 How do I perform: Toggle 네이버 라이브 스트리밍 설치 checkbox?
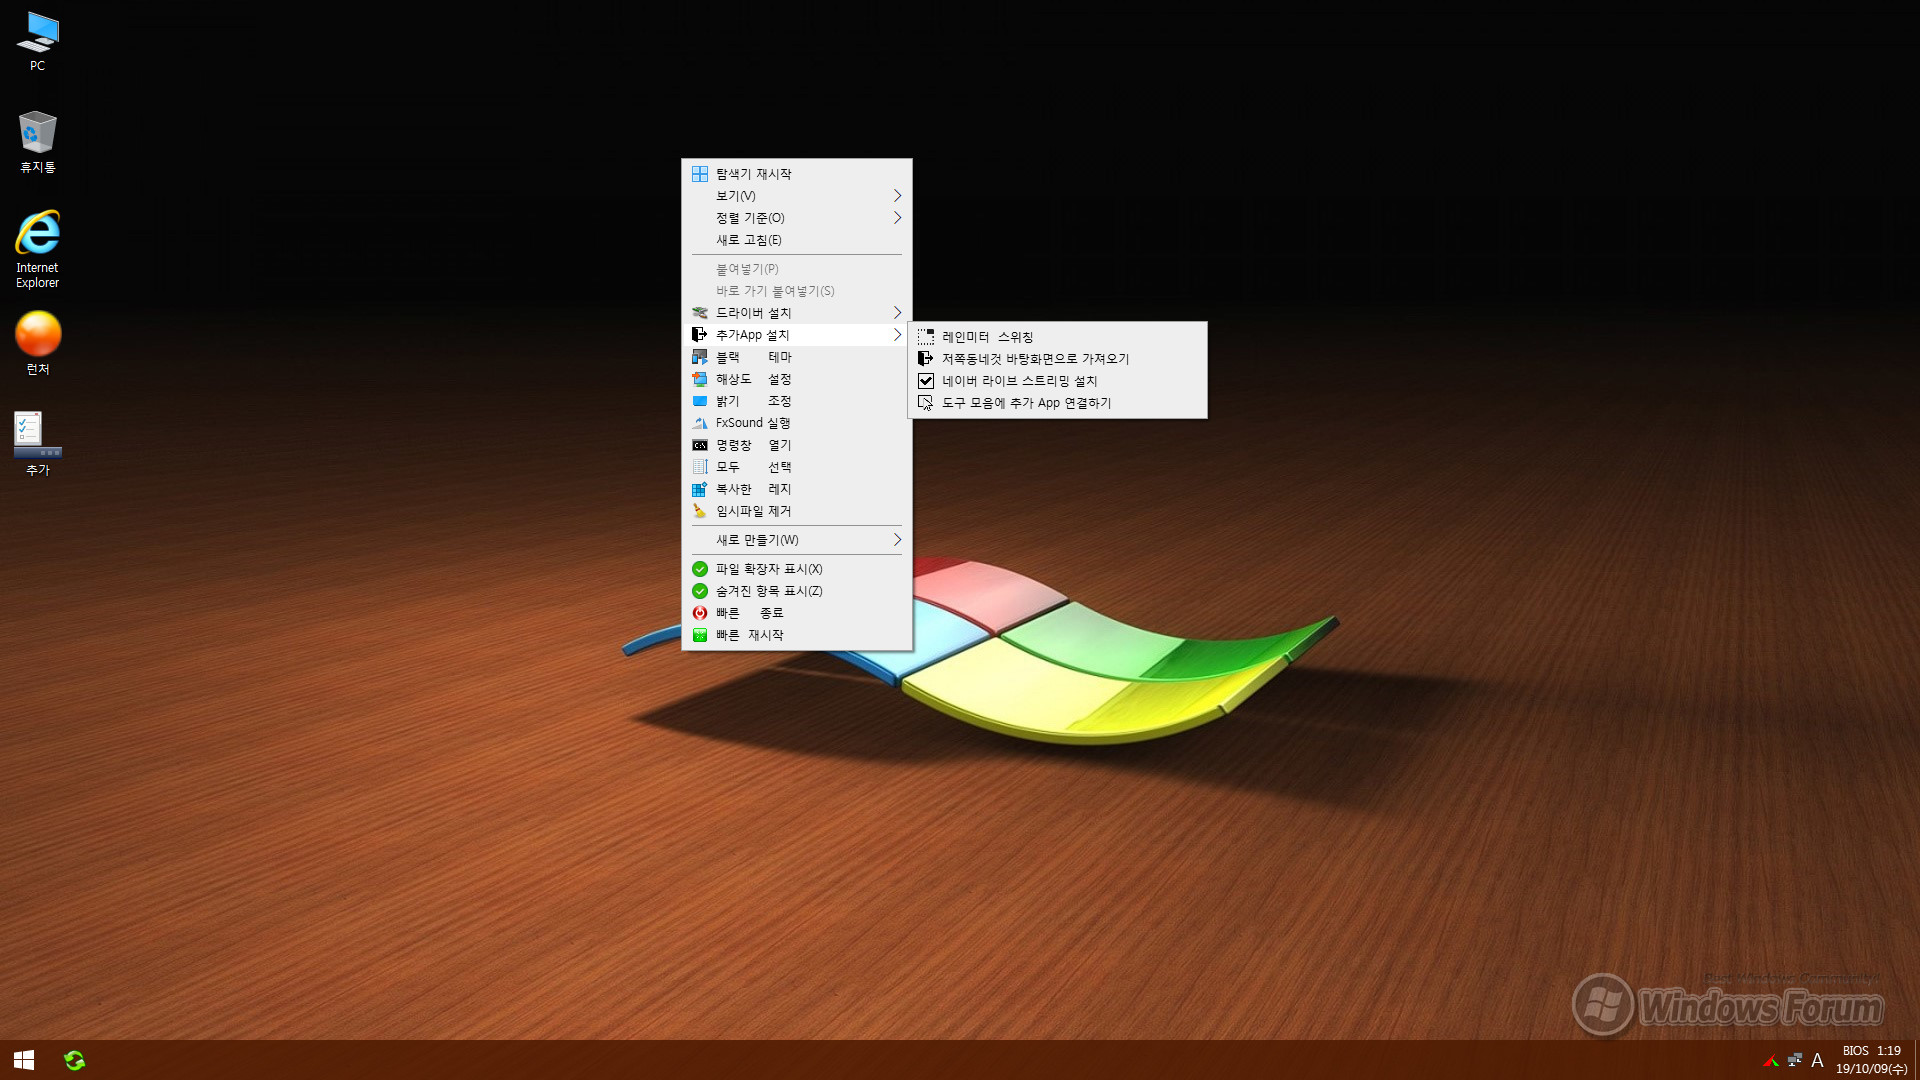tap(926, 381)
